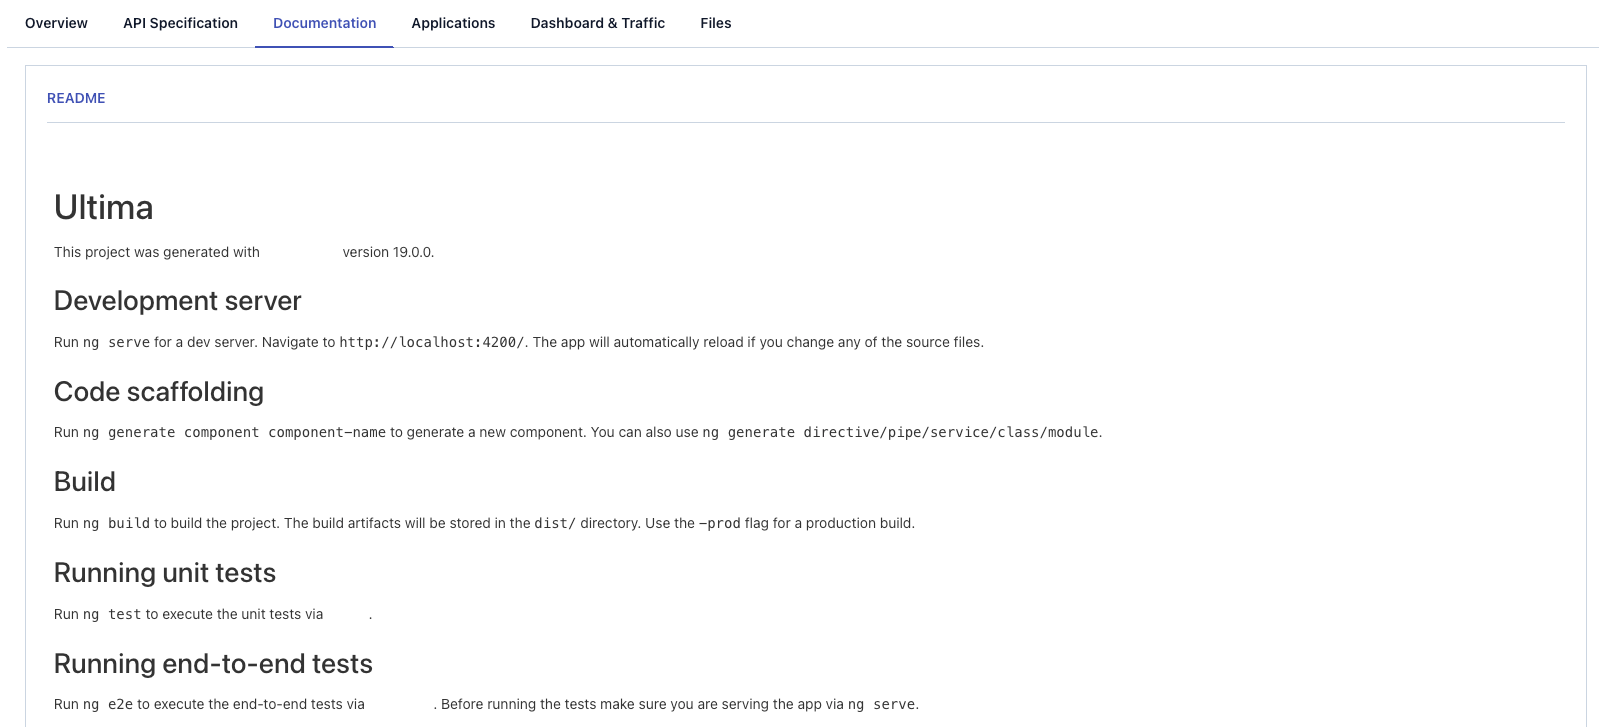This screenshot has width=1599, height=727.
Task: Open the Overview tab
Action: (56, 23)
